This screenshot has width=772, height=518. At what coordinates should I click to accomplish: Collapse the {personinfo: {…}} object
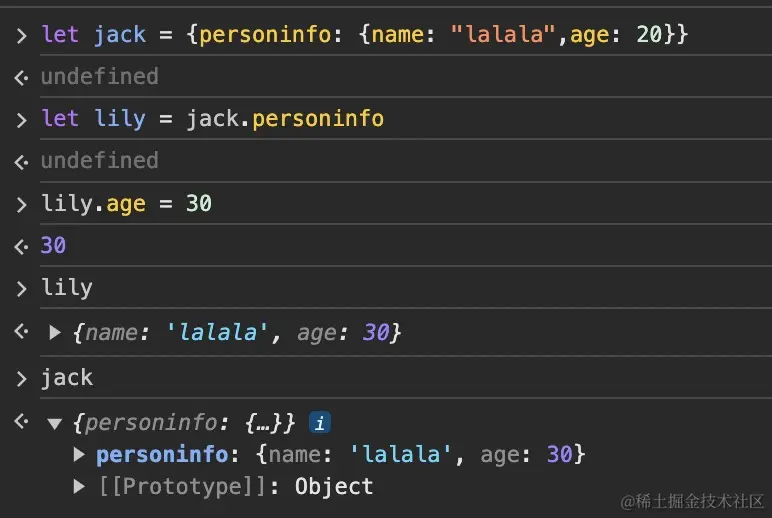(x=55, y=423)
